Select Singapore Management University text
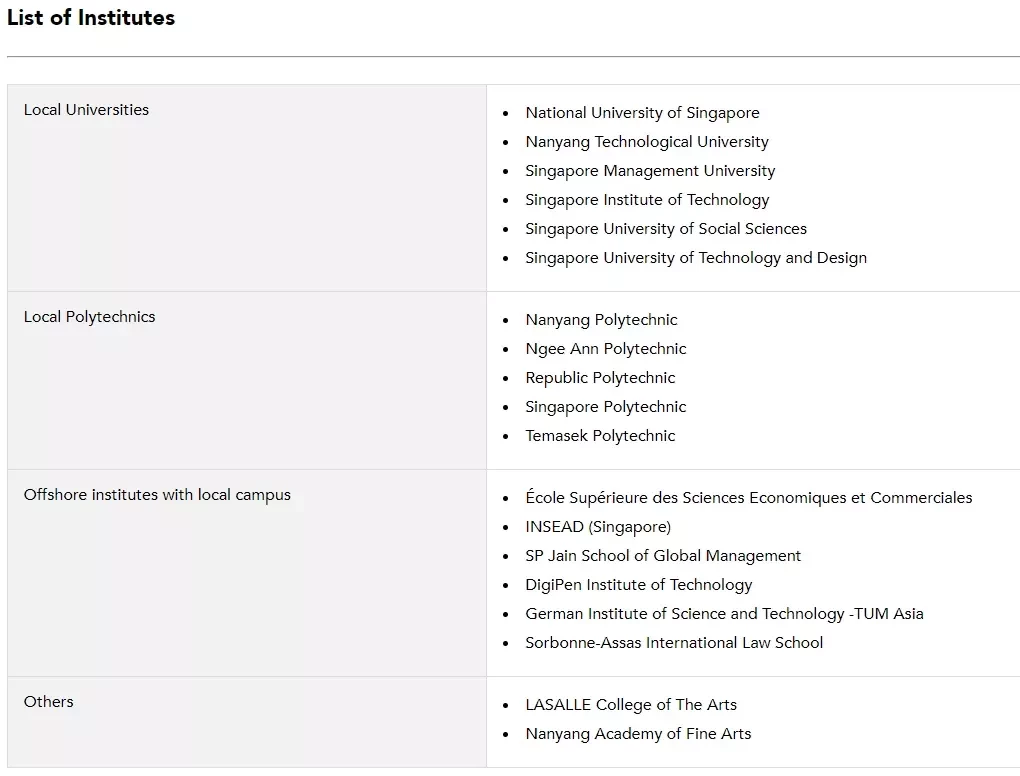The image size is (1020, 776). click(x=650, y=171)
